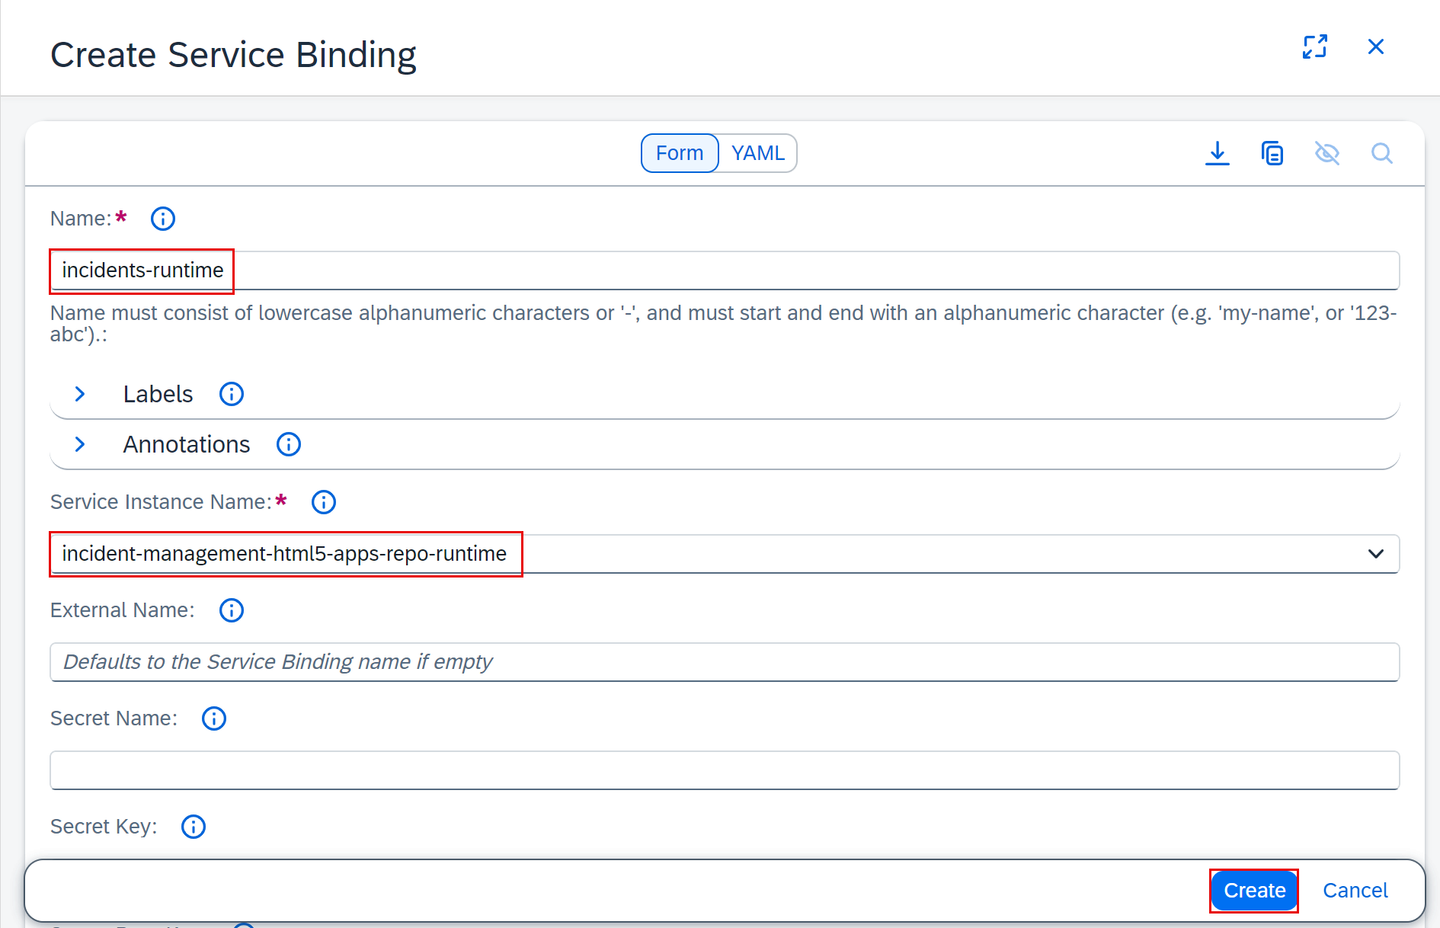This screenshot has width=1440, height=928.
Task: Show info for Secret Key
Action: (x=193, y=826)
